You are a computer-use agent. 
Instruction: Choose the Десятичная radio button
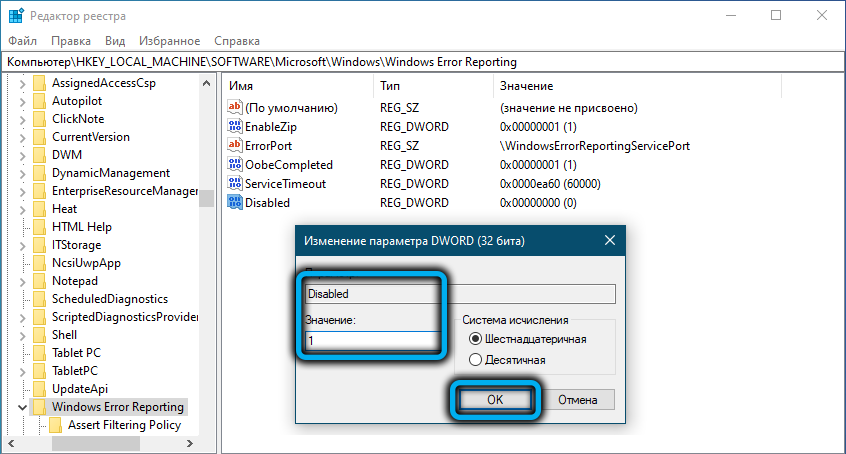(x=475, y=359)
